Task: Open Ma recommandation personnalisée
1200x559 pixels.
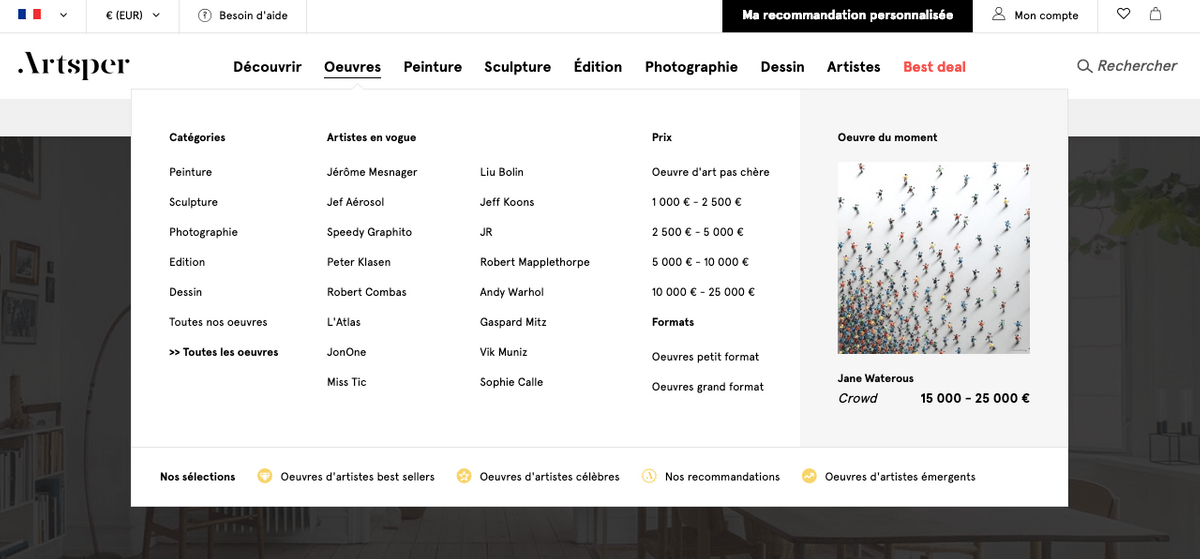Action: coord(848,16)
